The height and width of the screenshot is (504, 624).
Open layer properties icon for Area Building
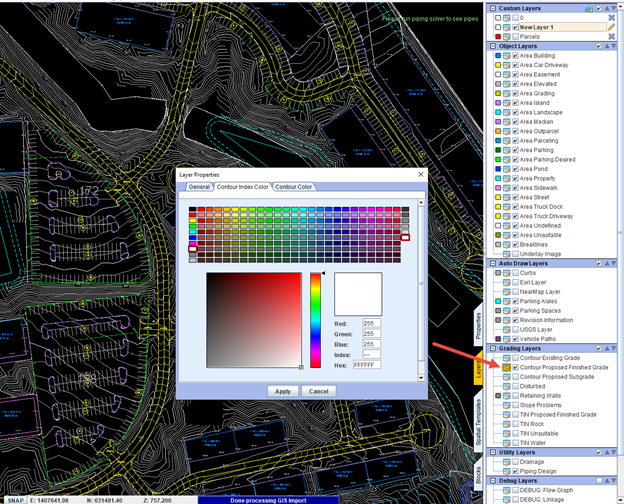[506, 56]
